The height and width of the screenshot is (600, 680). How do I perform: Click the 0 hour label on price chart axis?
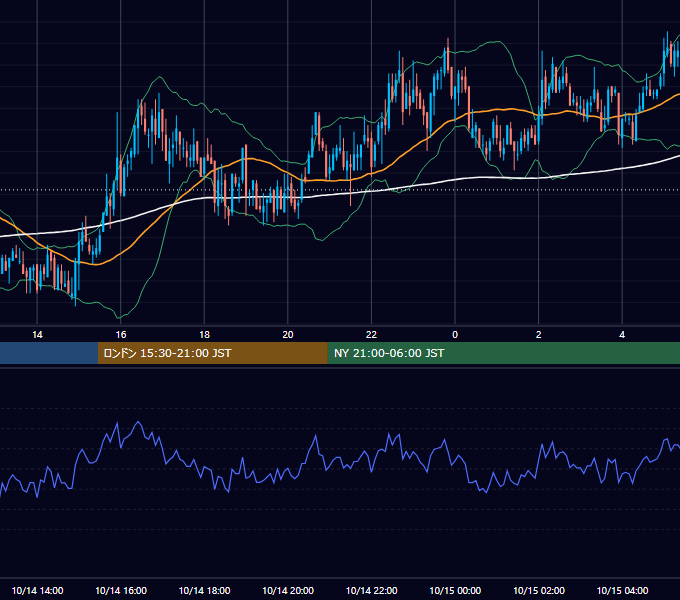tap(455, 335)
